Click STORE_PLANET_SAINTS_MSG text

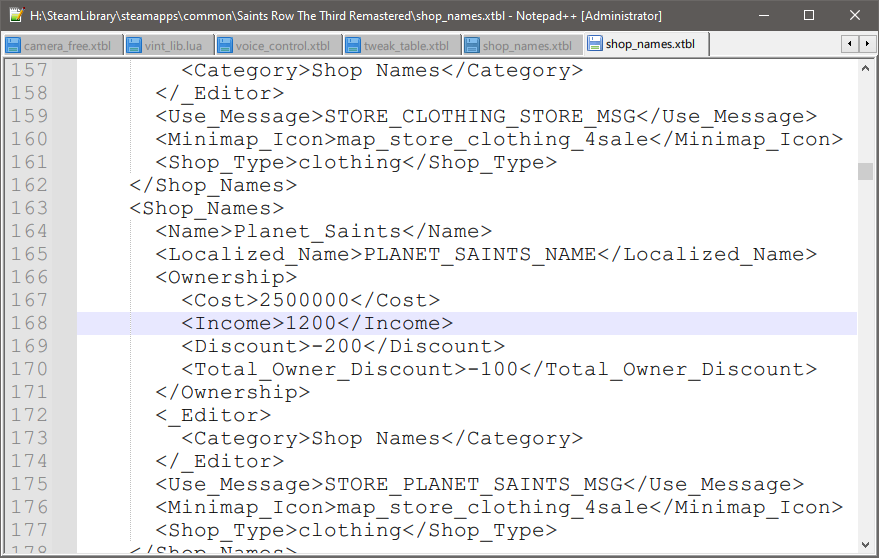tap(474, 484)
